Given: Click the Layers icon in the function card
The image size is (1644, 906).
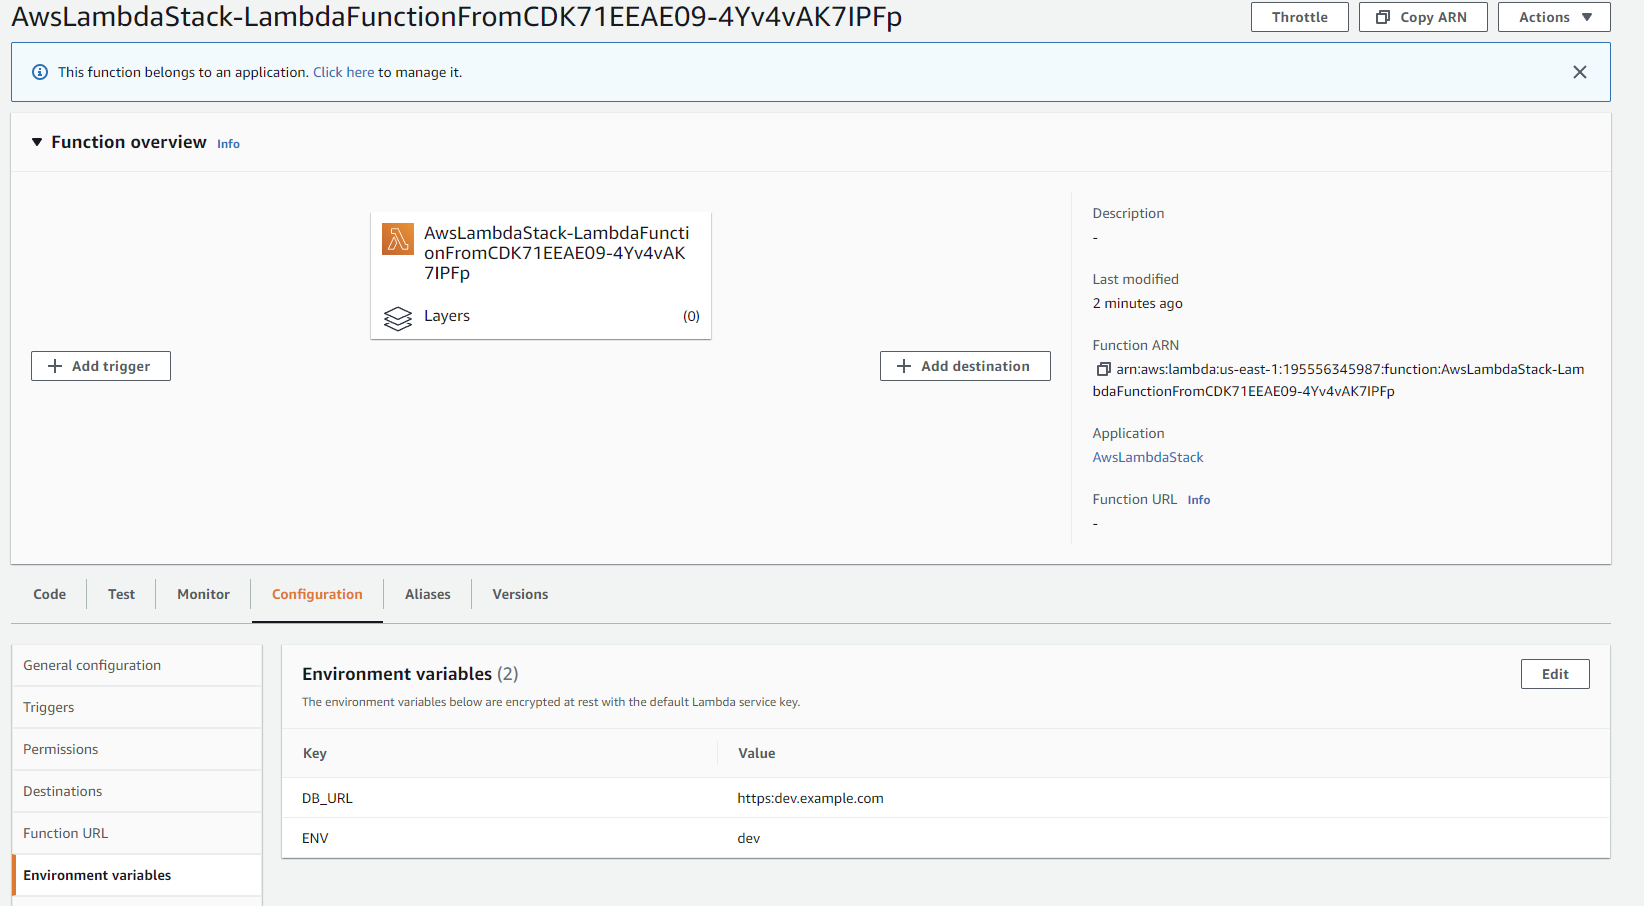Looking at the screenshot, I should point(399,318).
